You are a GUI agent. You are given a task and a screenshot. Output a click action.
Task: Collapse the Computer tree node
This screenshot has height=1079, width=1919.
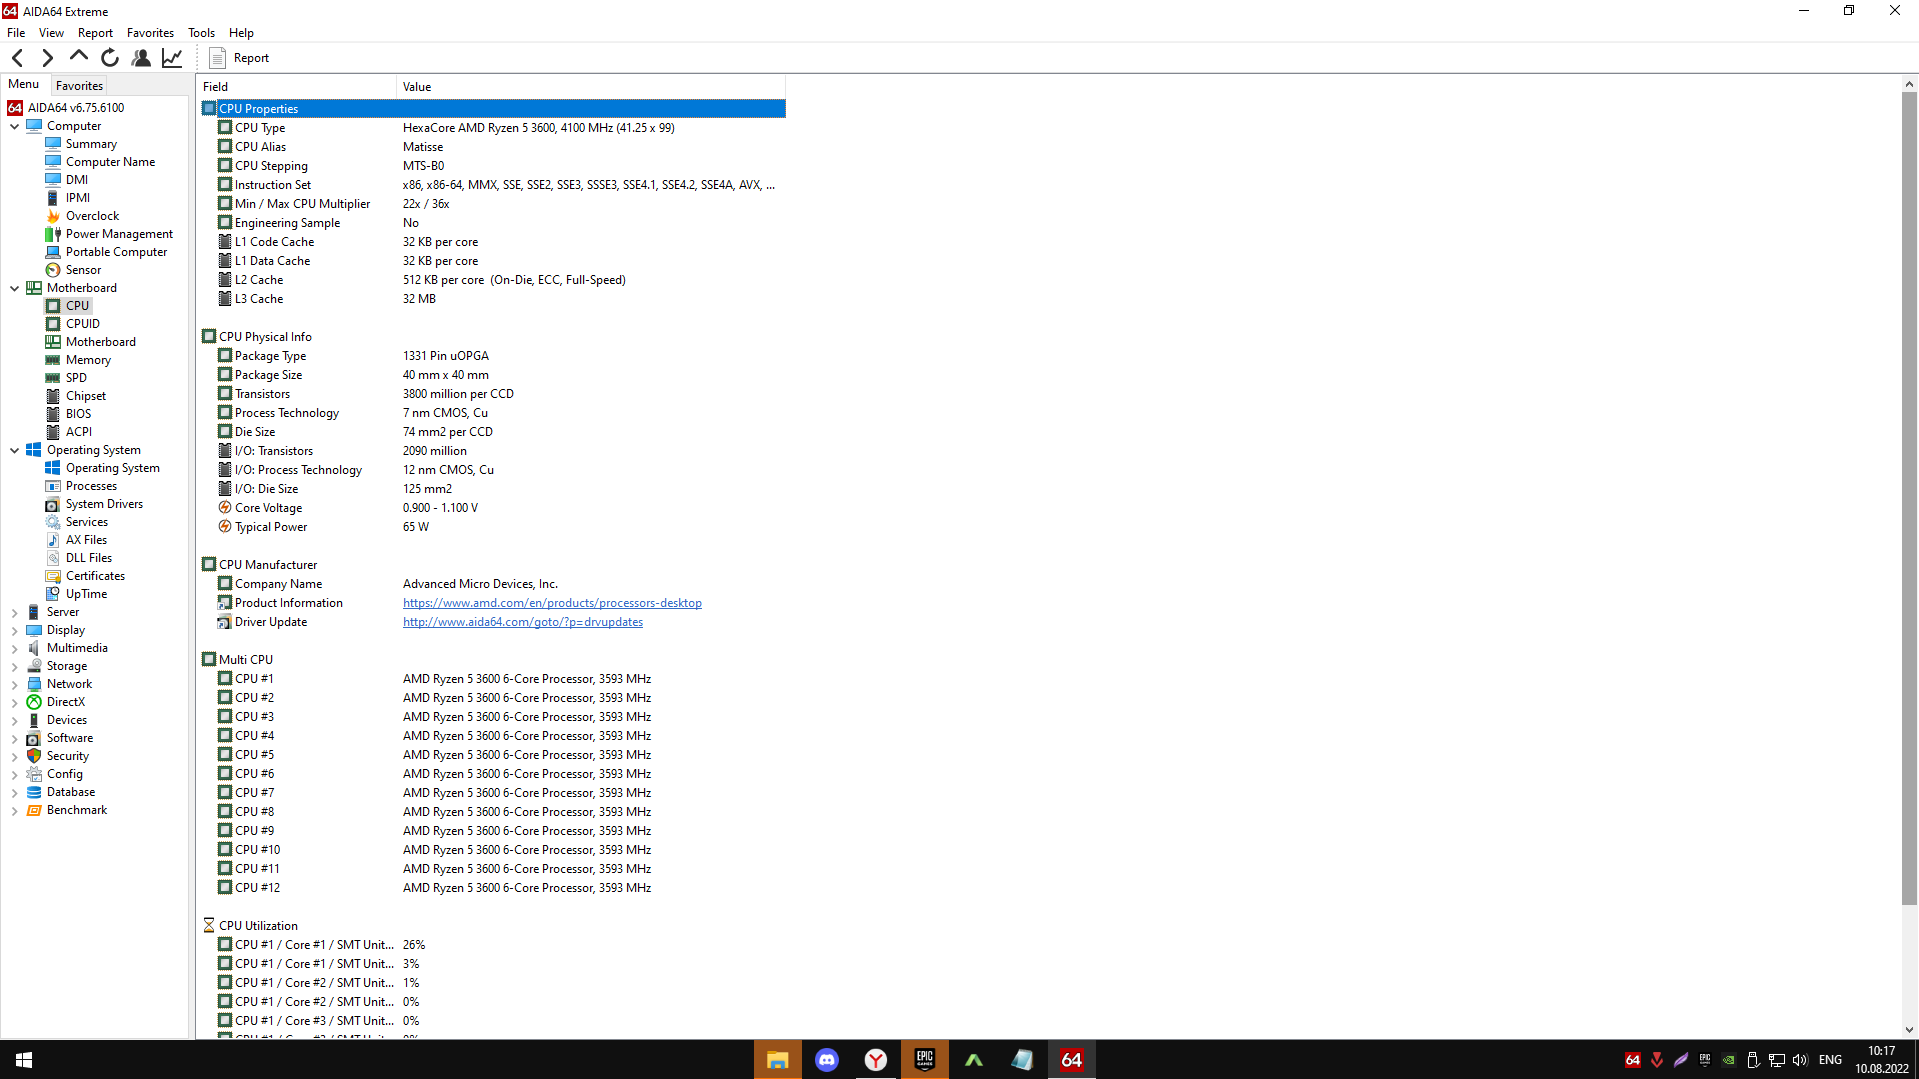pos(15,126)
